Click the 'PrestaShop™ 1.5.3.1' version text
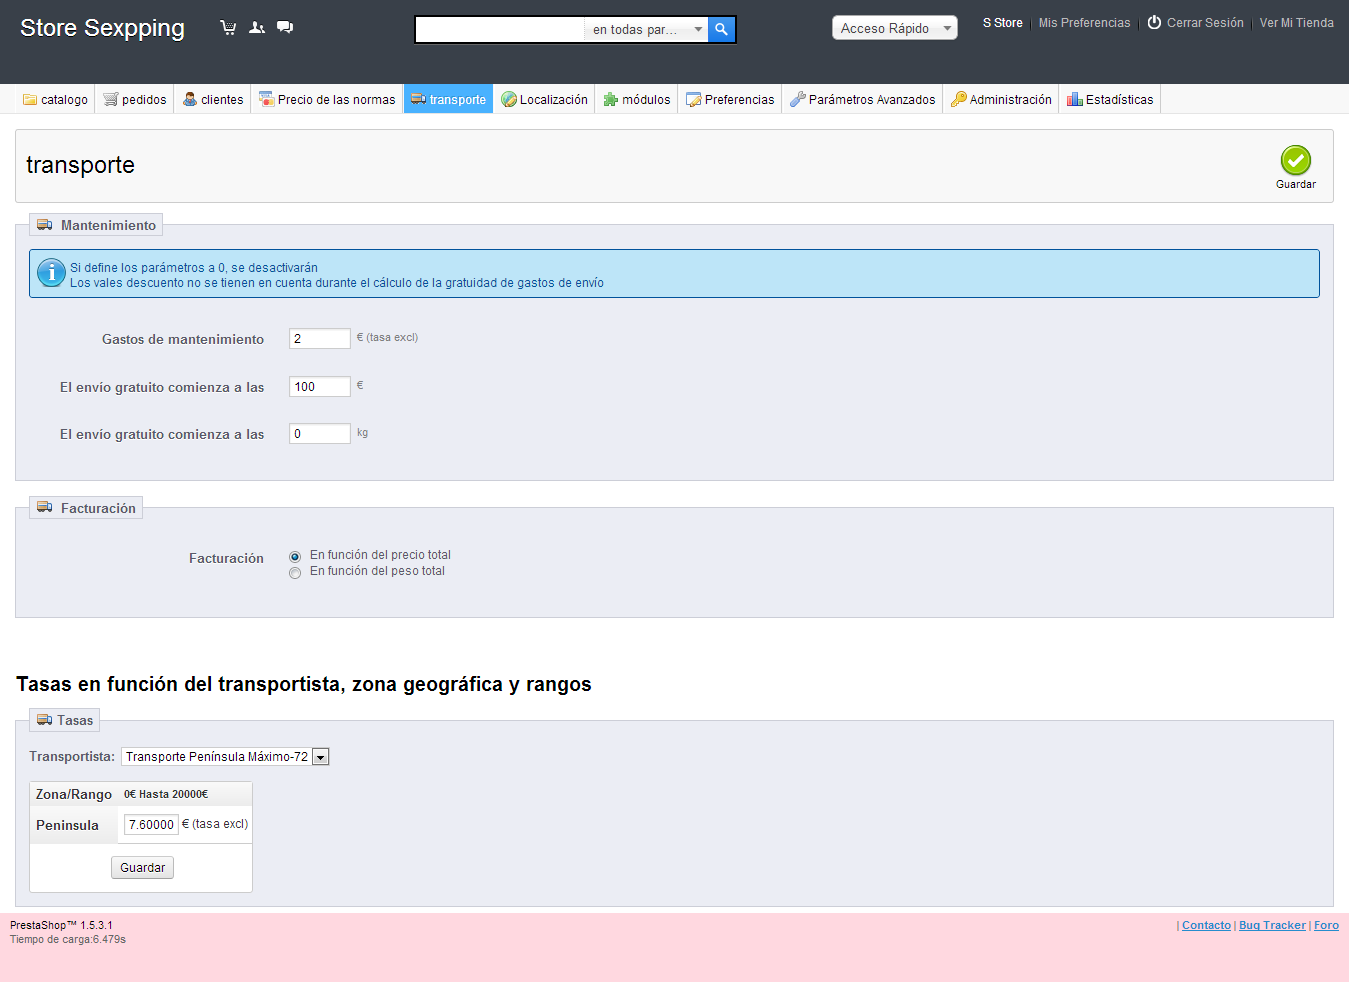Screen dimensions: 1349x982 [x=61, y=925]
